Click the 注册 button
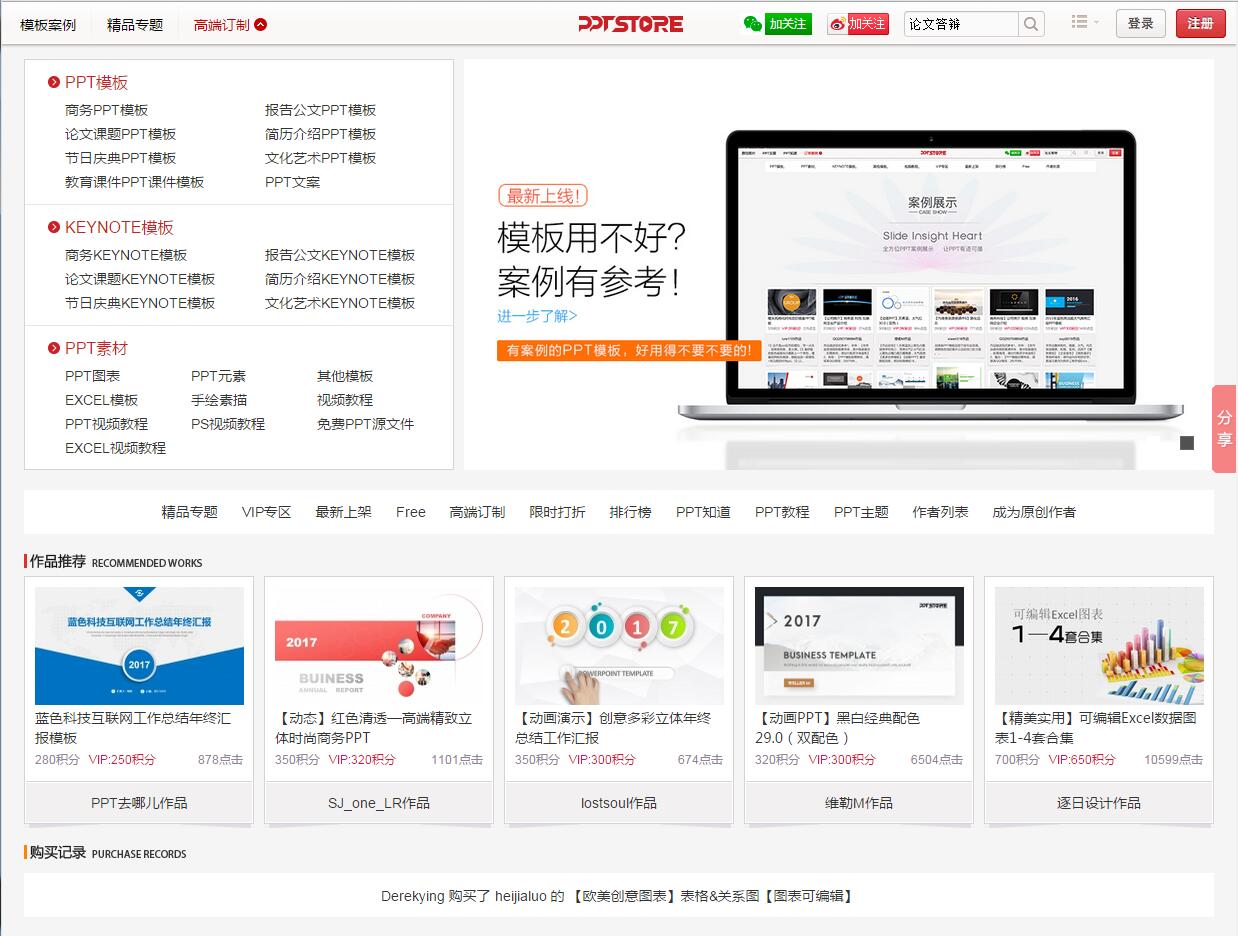The width and height of the screenshot is (1238, 936). pyautogui.click(x=1201, y=24)
